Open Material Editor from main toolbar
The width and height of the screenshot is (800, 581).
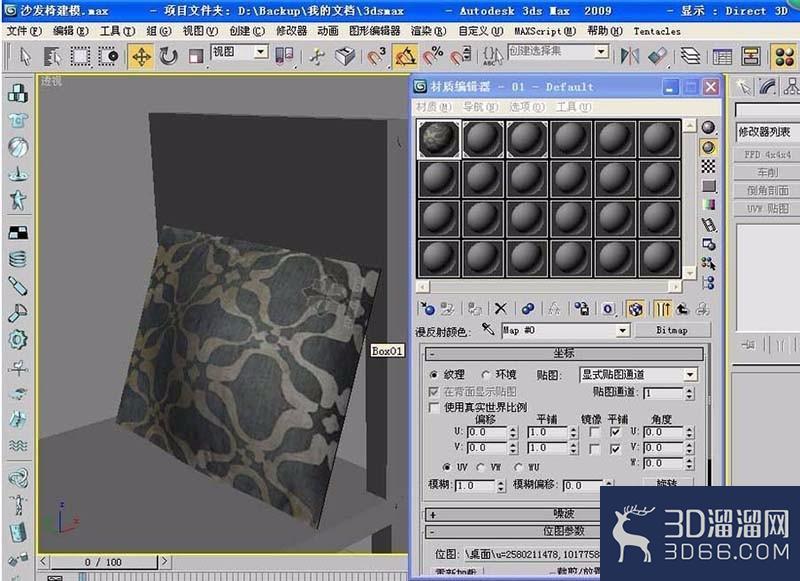[x=785, y=56]
